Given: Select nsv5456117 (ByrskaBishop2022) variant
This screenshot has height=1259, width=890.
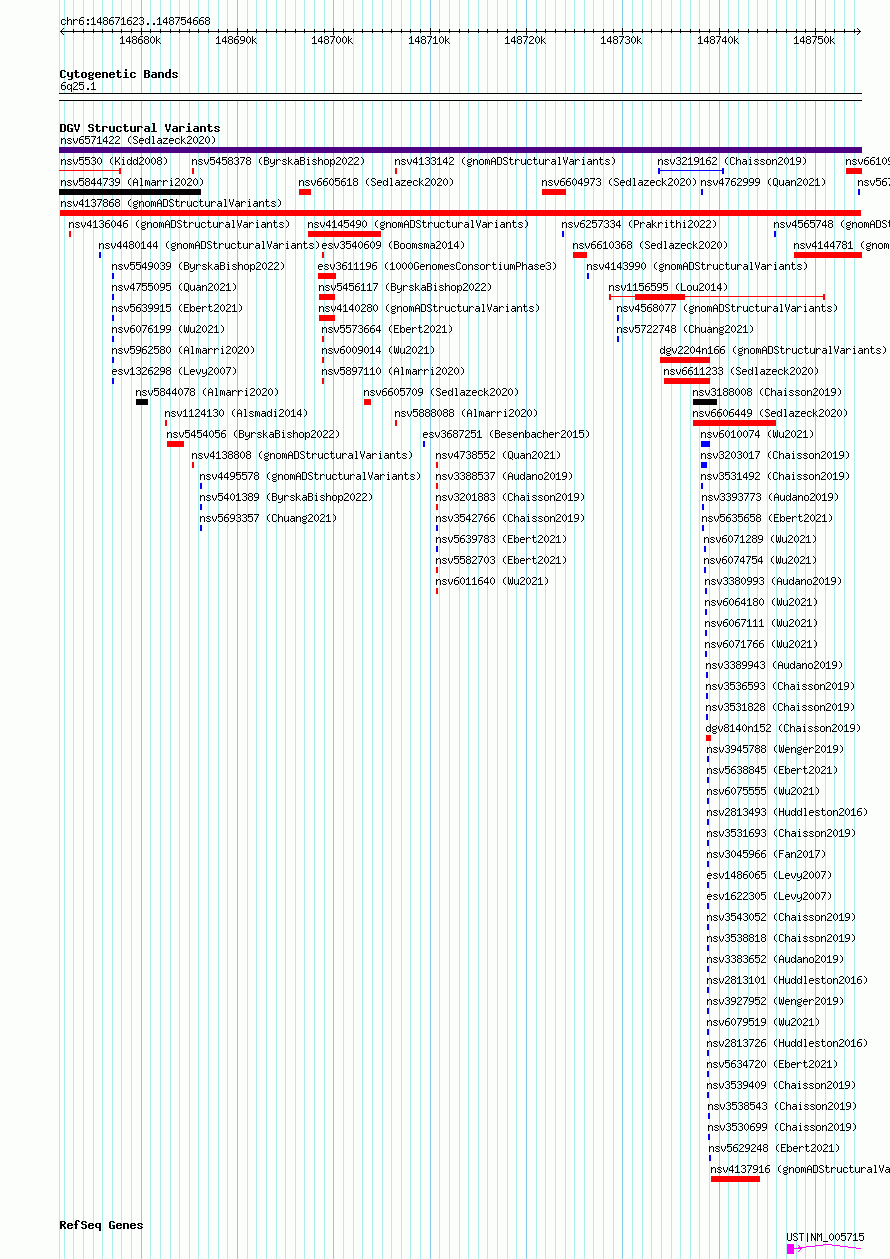Looking at the screenshot, I should (405, 287).
